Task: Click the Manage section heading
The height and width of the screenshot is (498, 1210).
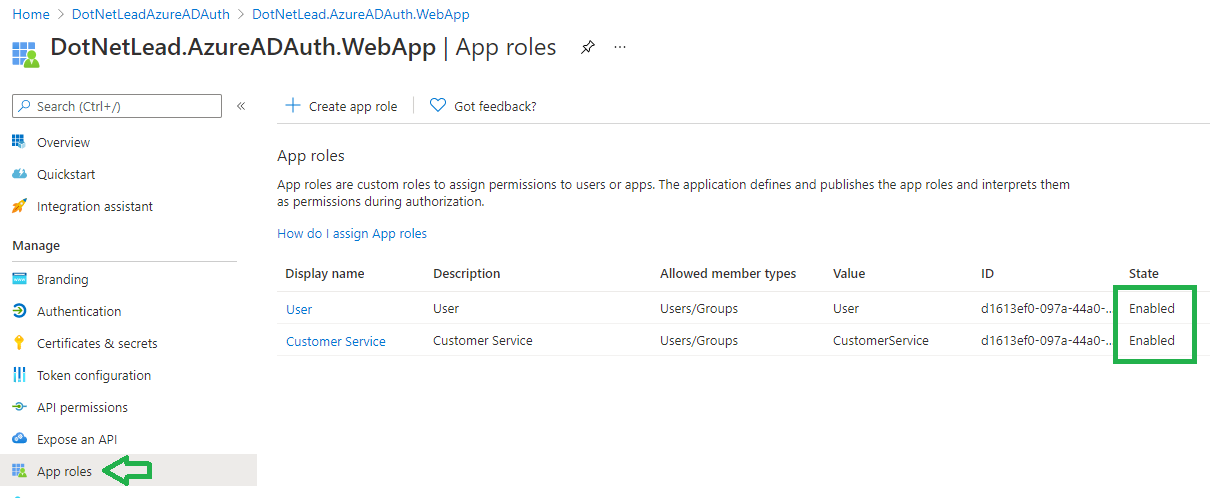Action: [x=36, y=246]
